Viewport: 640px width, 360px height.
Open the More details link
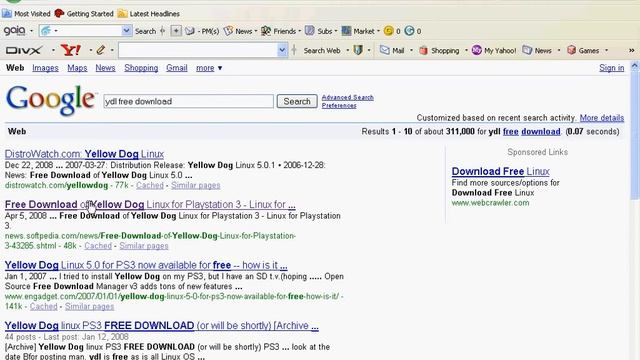point(602,118)
